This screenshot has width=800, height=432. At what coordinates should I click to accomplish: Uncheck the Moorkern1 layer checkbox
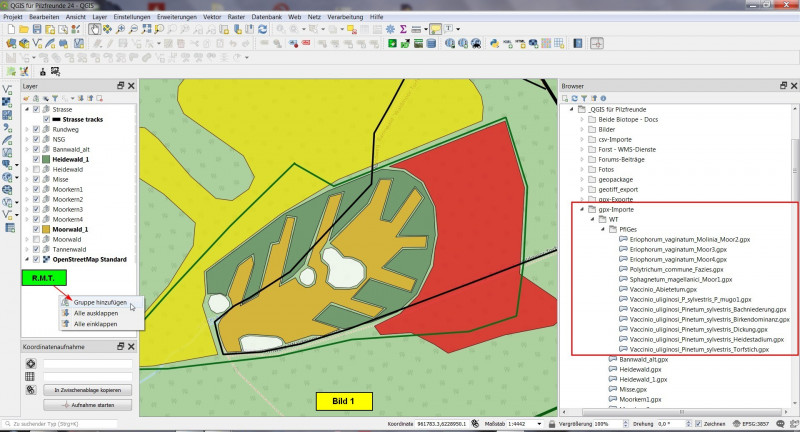click(37, 189)
